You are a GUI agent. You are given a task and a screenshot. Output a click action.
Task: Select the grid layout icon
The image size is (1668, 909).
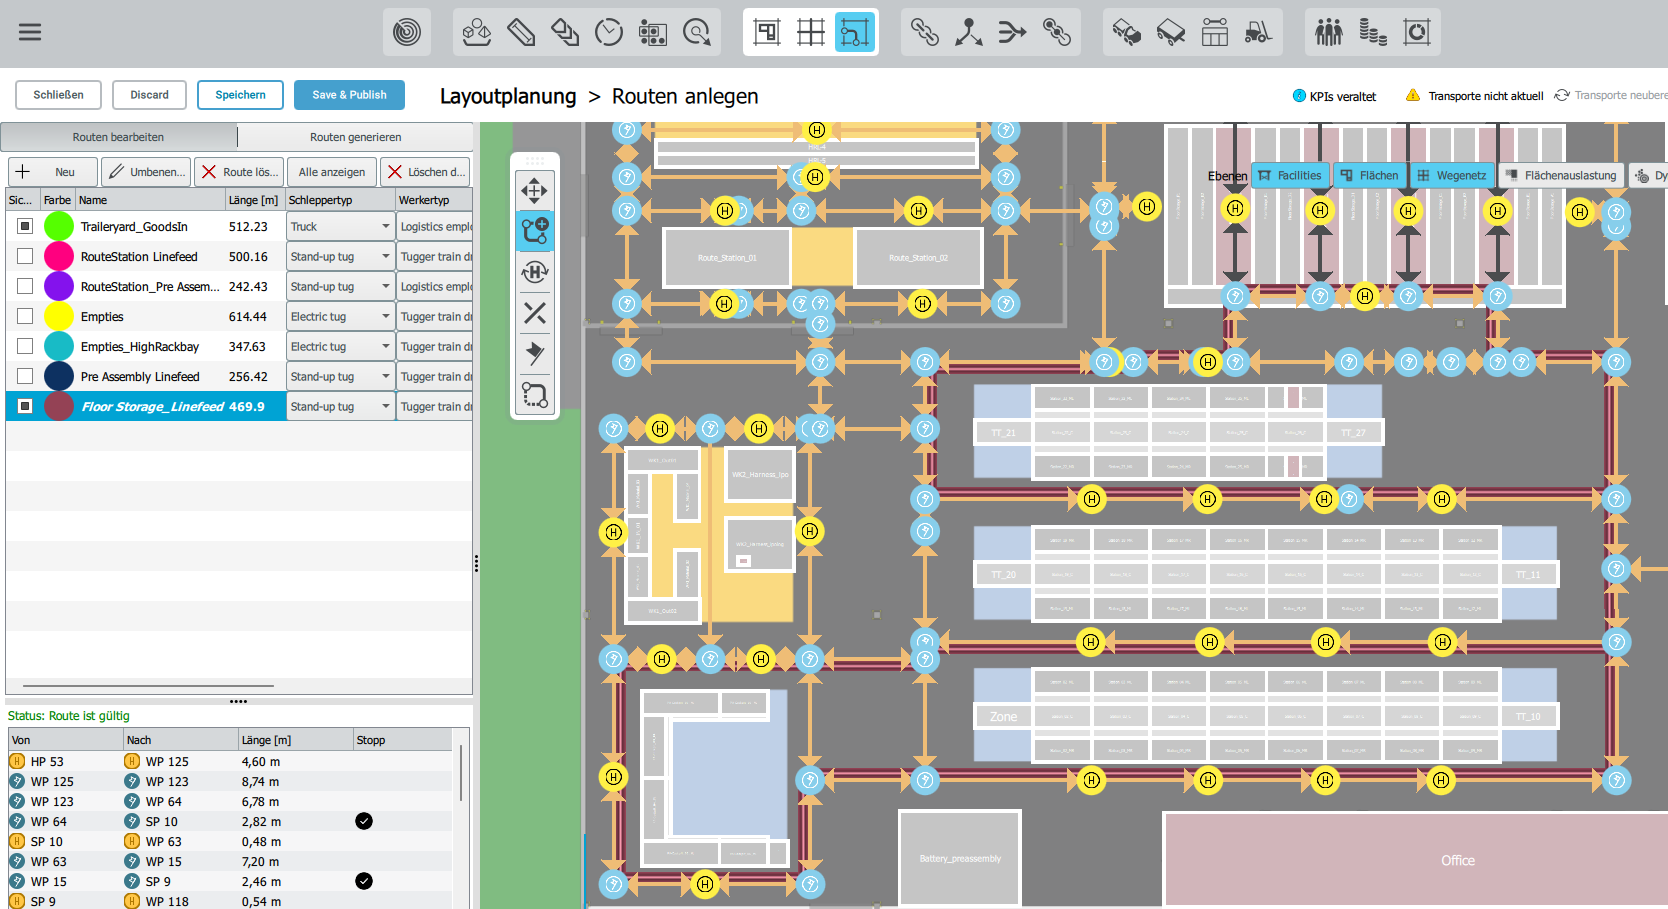click(811, 32)
